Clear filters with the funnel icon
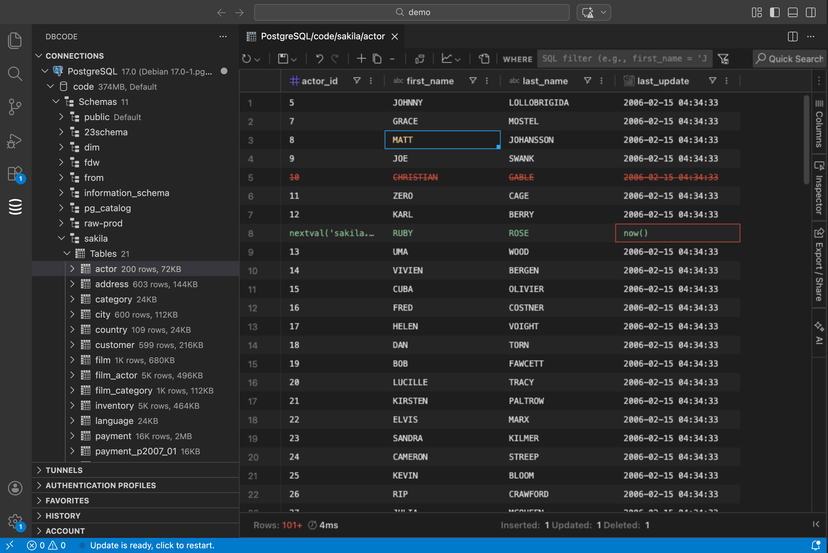This screenshot has height=553, width=828. [x=723, y=59]
